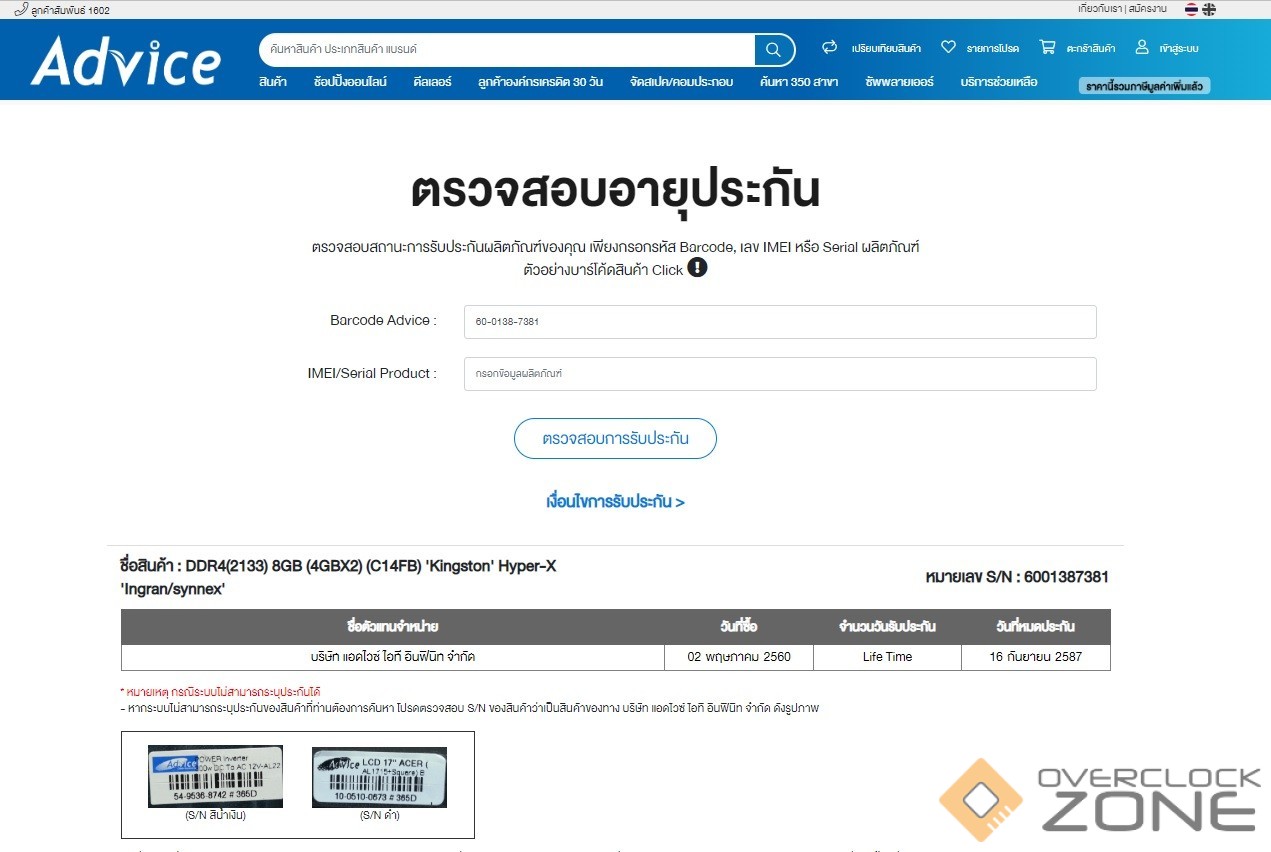Screen dimensions: 1271x852
Task: Click เข้าสู่ระบบ text link
Action: 1179,48
